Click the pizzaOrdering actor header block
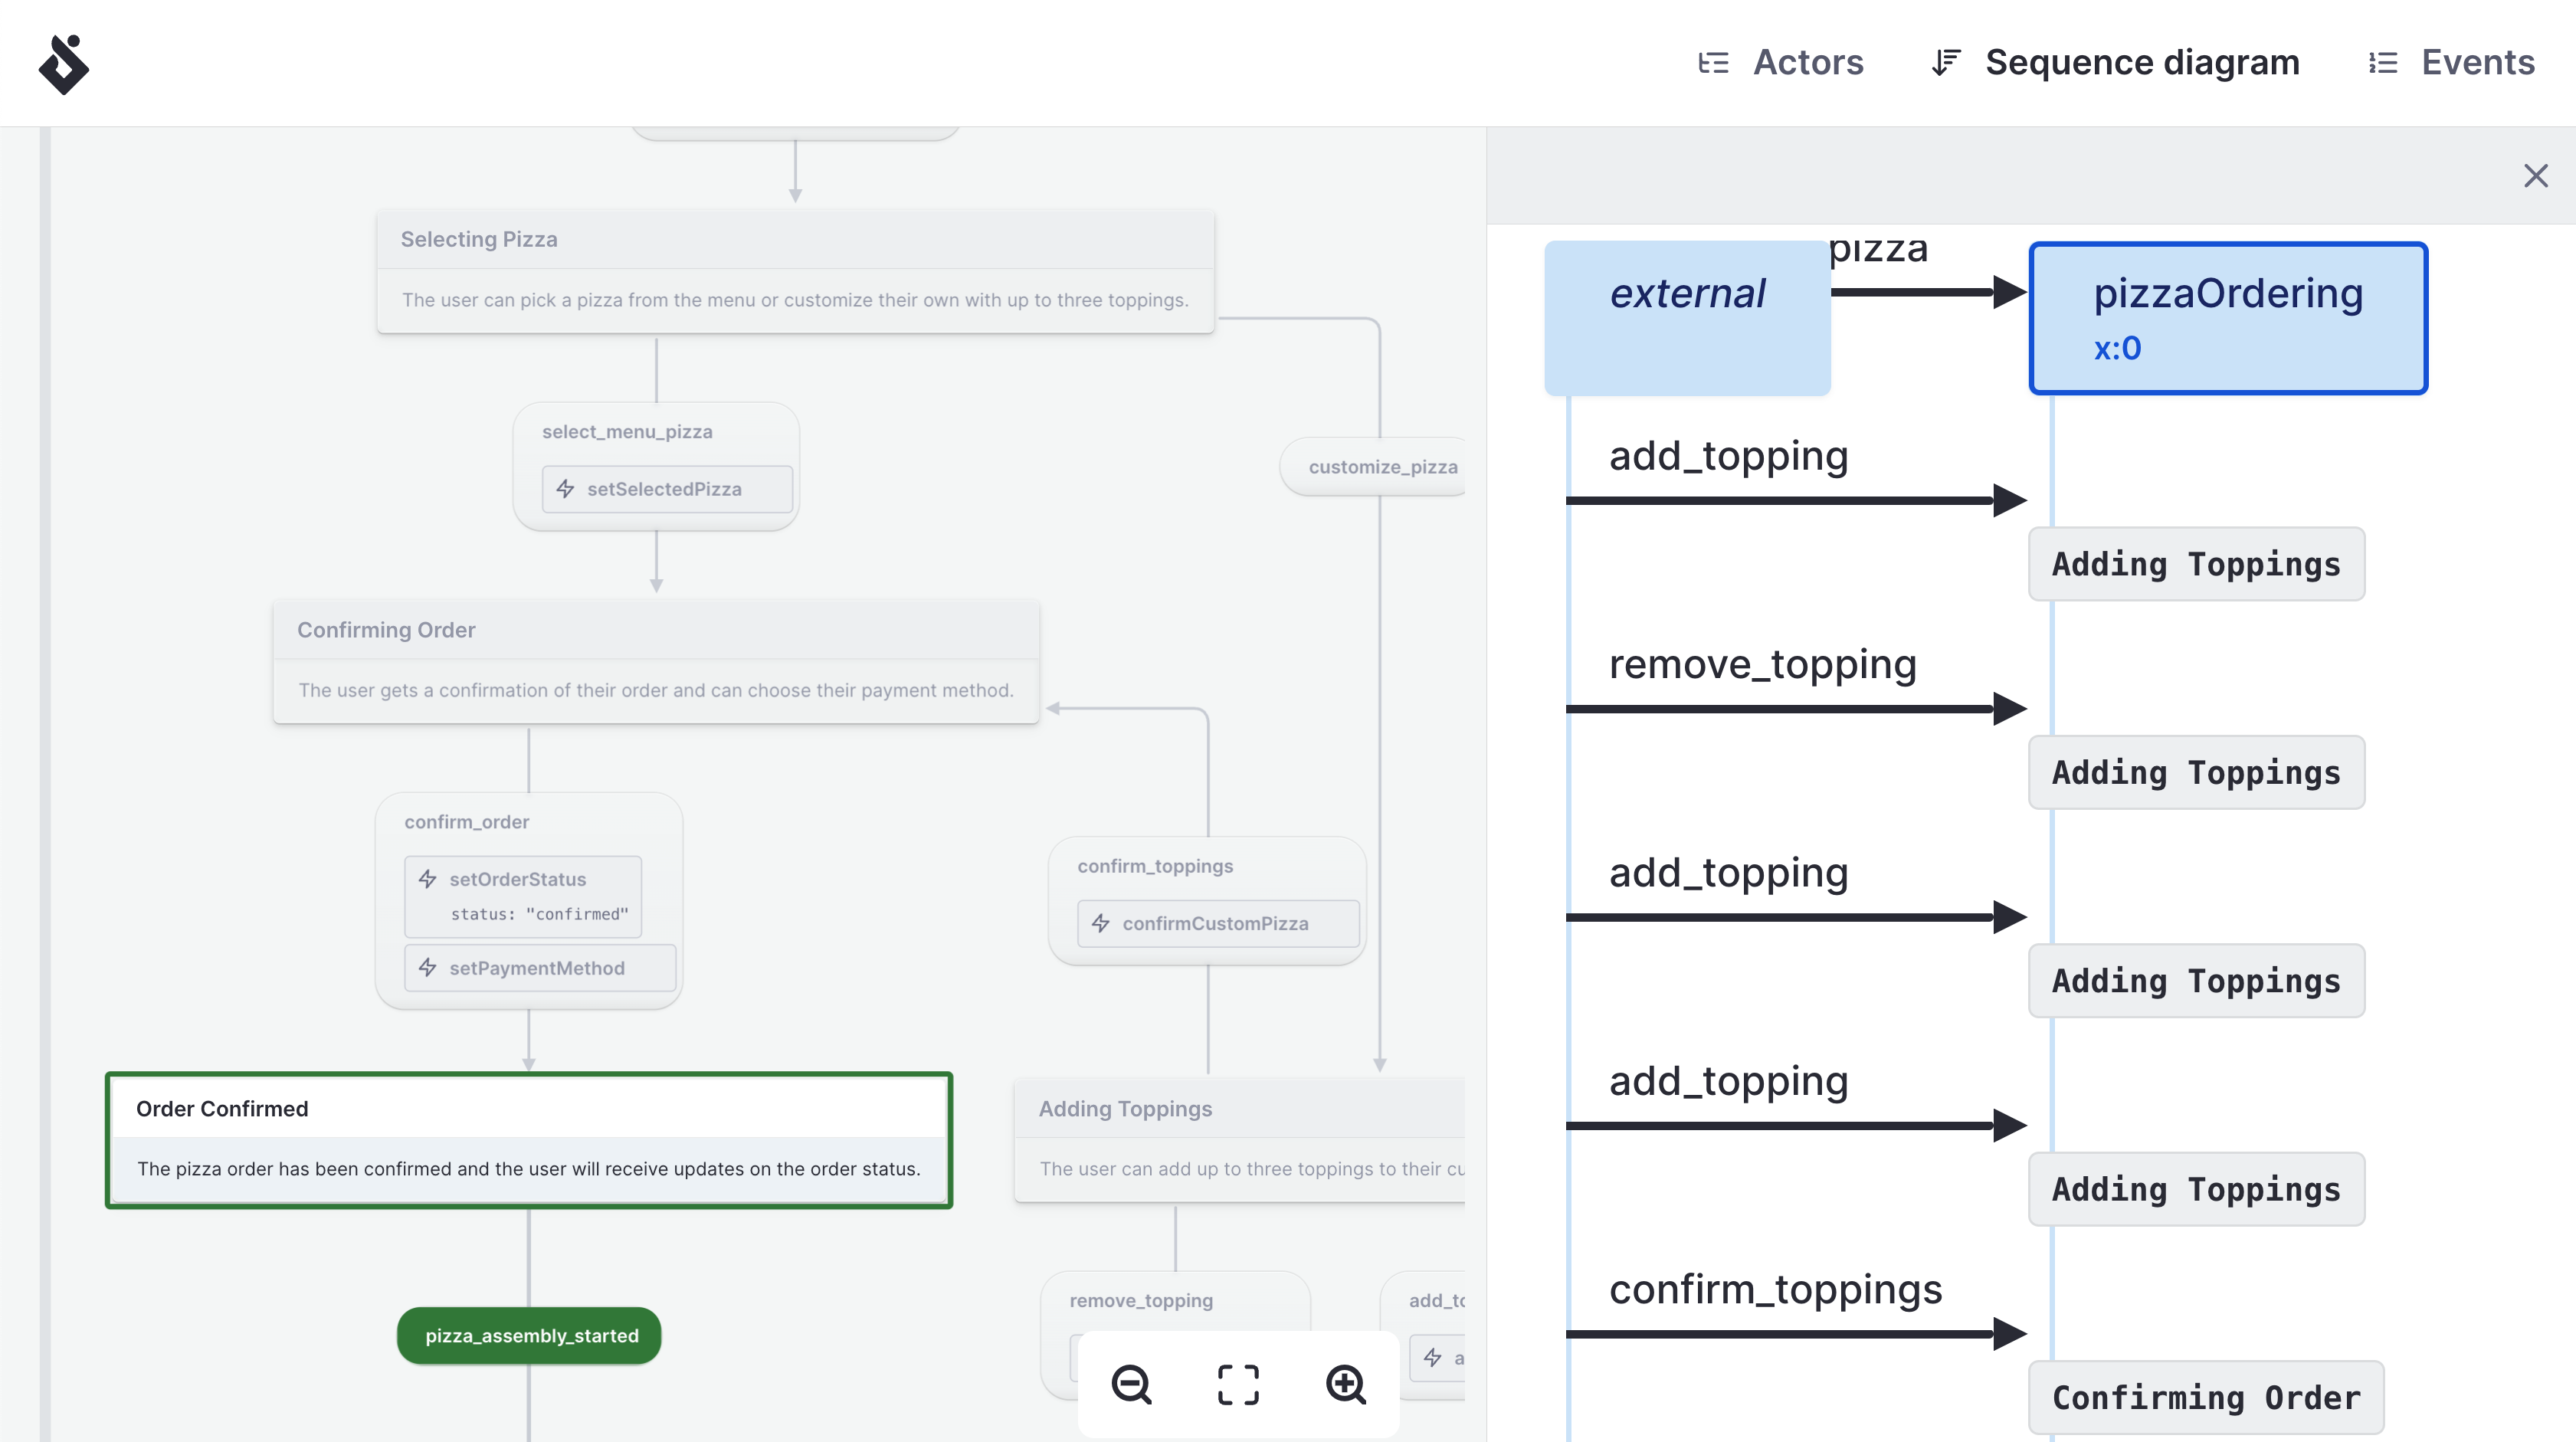Viewport: 2576px width, 1442px height. (x=2226, y=319)
